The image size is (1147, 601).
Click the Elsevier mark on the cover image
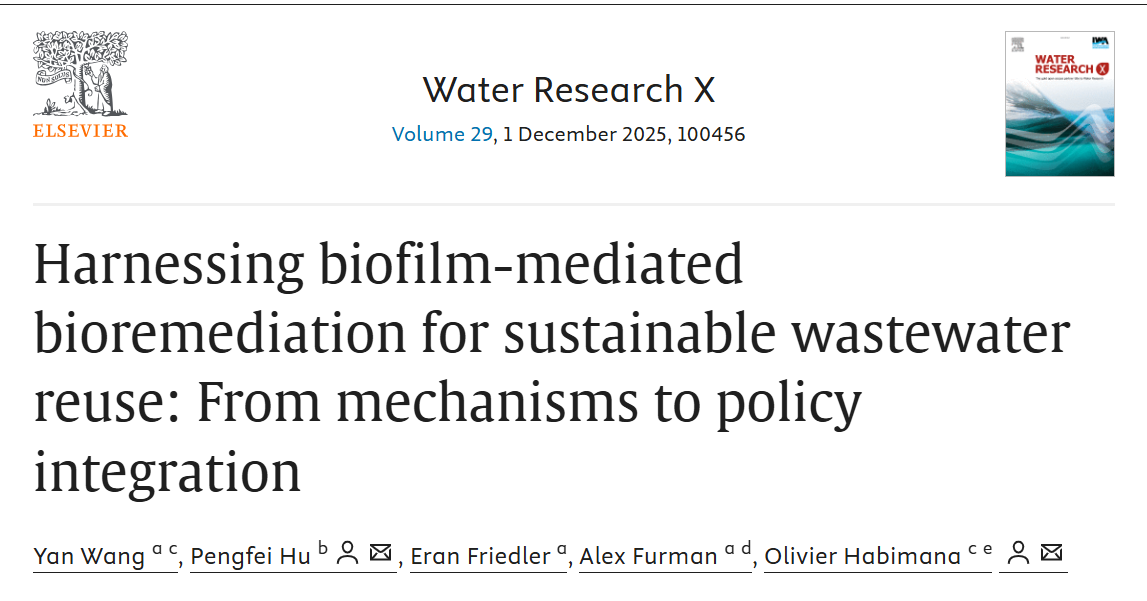tap(1018, 44)
